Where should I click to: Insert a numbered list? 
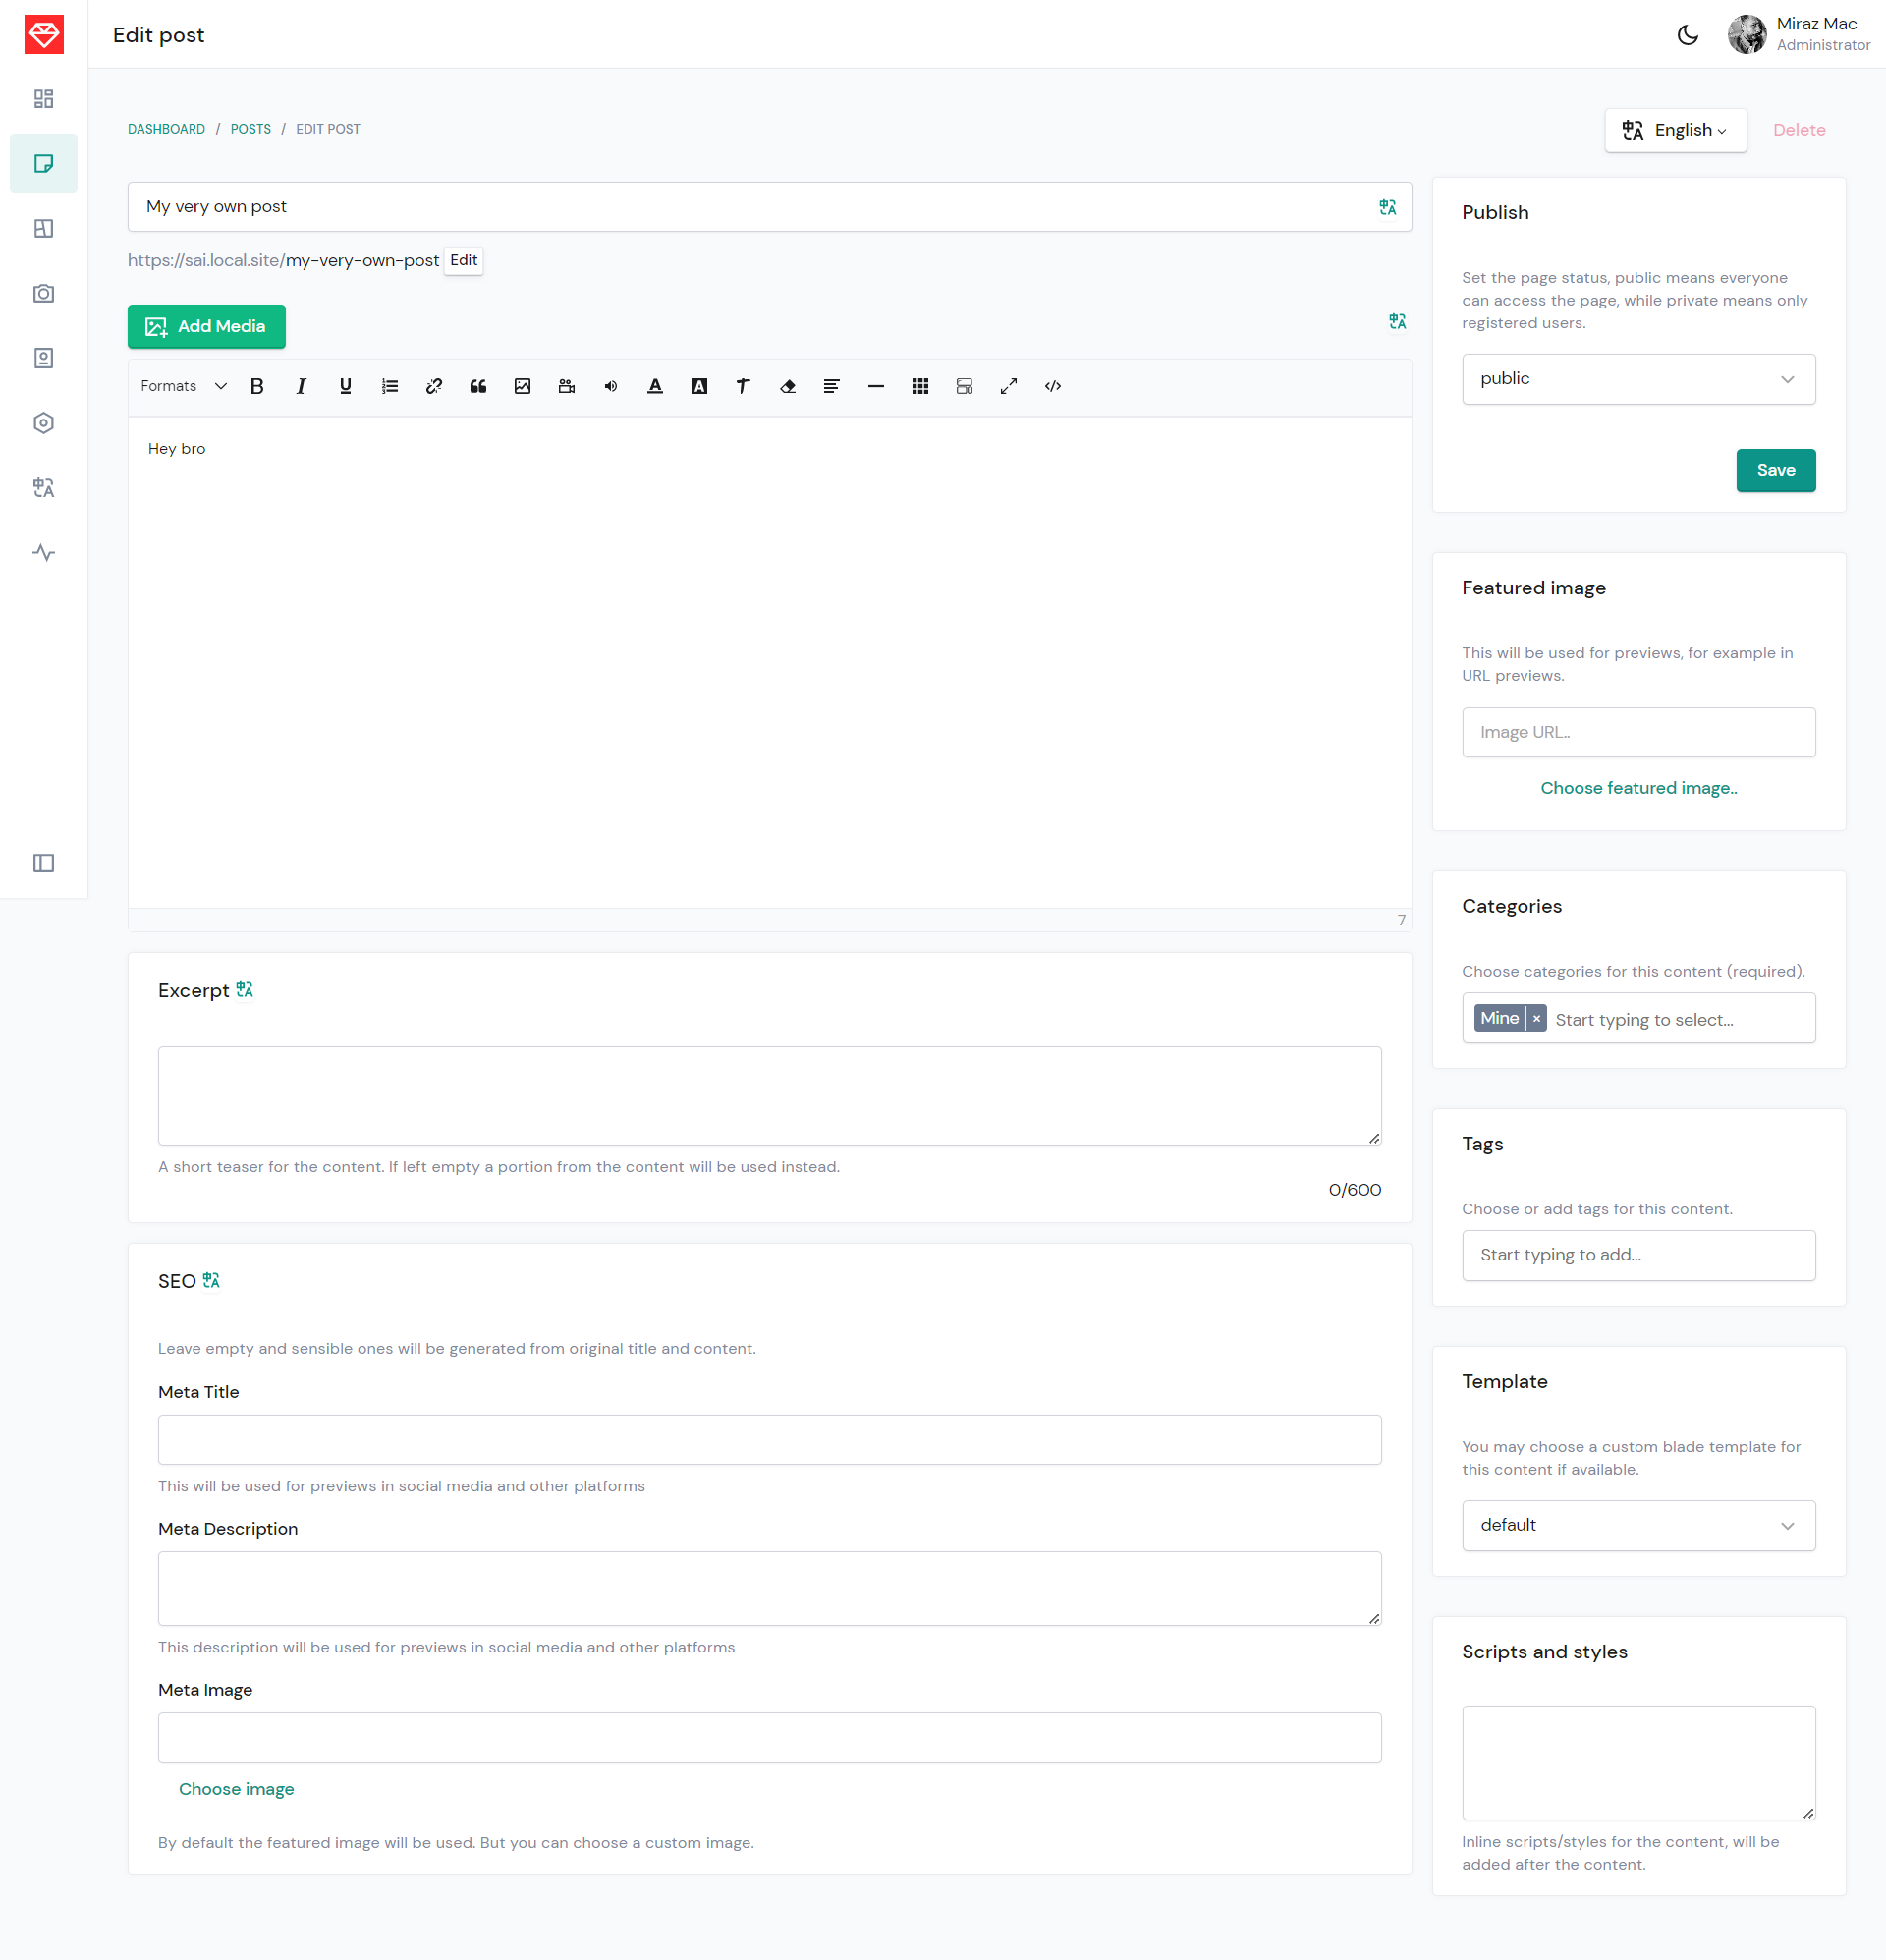[390, 387]
